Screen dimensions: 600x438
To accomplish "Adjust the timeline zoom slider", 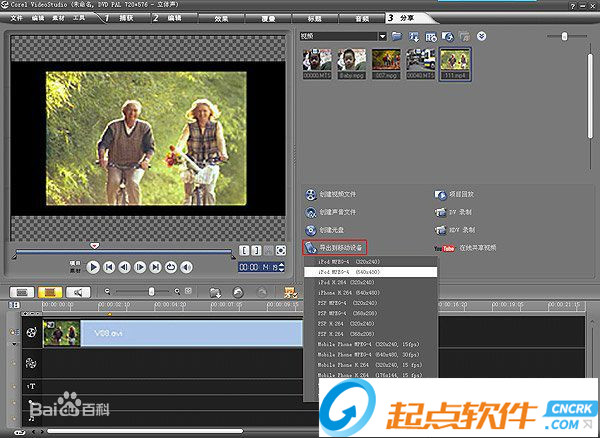I will (x=152, y=291).
